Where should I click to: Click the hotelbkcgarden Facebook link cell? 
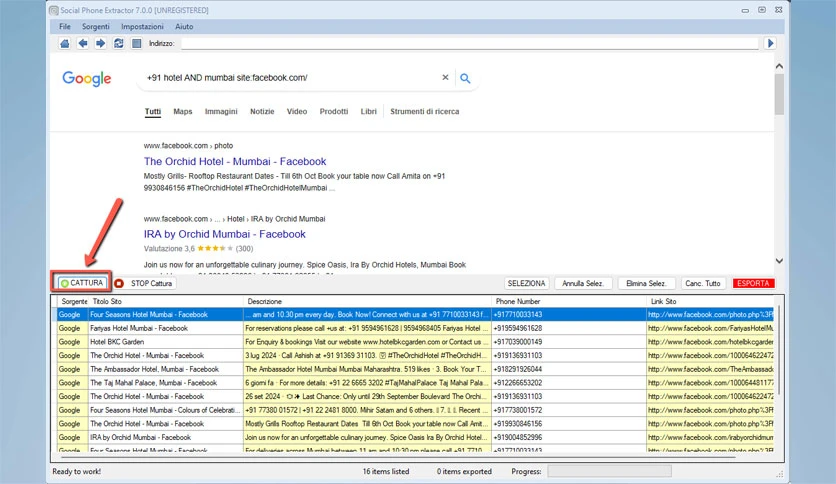pos(710,342)
